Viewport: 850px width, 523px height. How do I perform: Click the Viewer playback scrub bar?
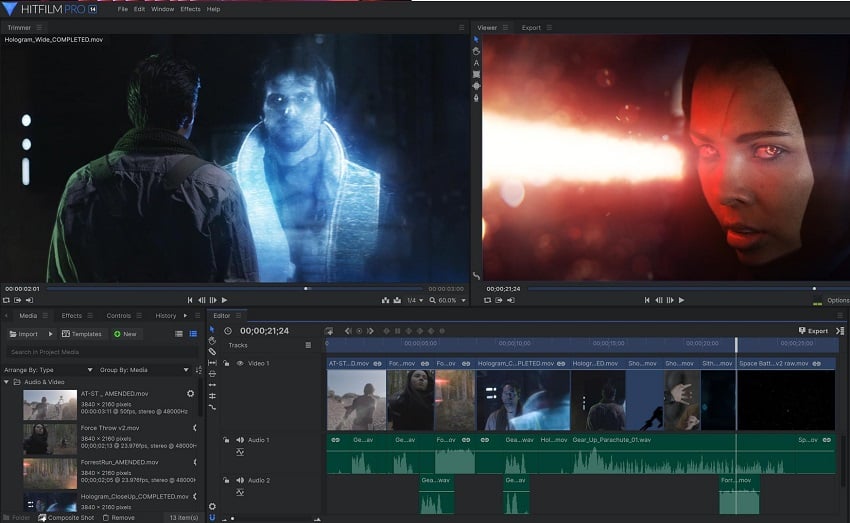tap(688, 289)
